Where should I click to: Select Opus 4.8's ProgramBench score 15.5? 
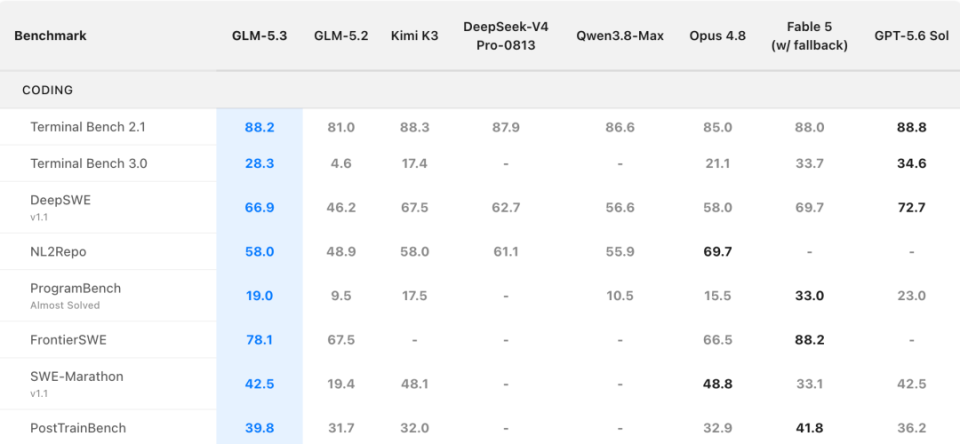[718, 296]
